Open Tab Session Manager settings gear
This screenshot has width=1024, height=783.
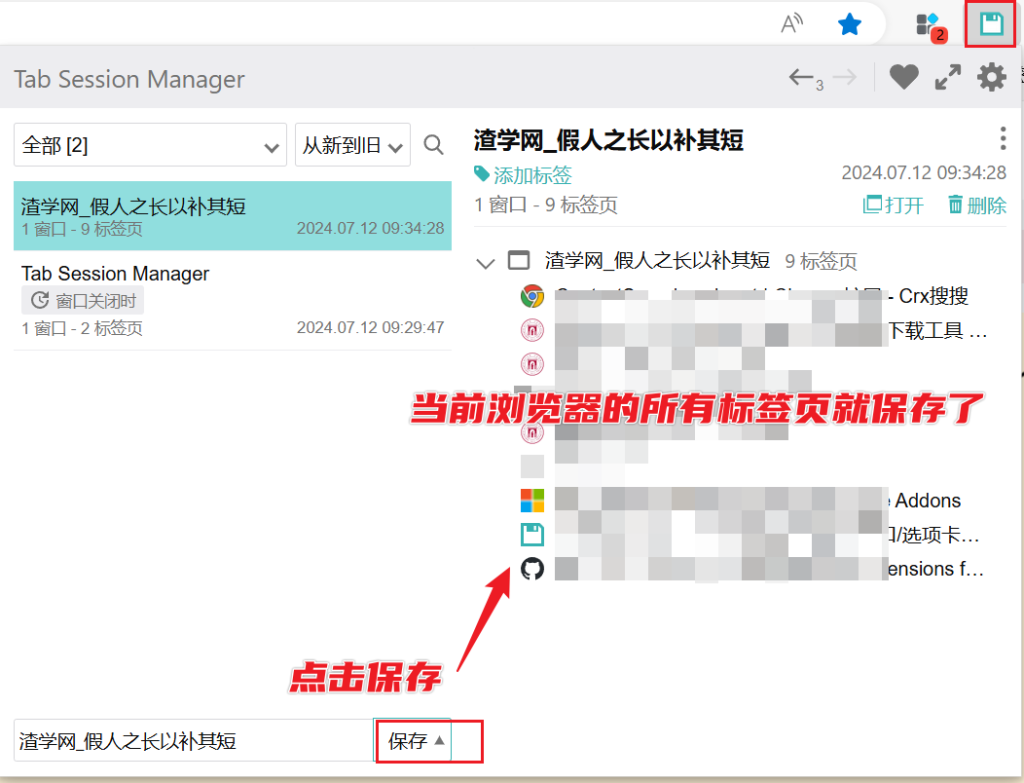coord(991,76)
